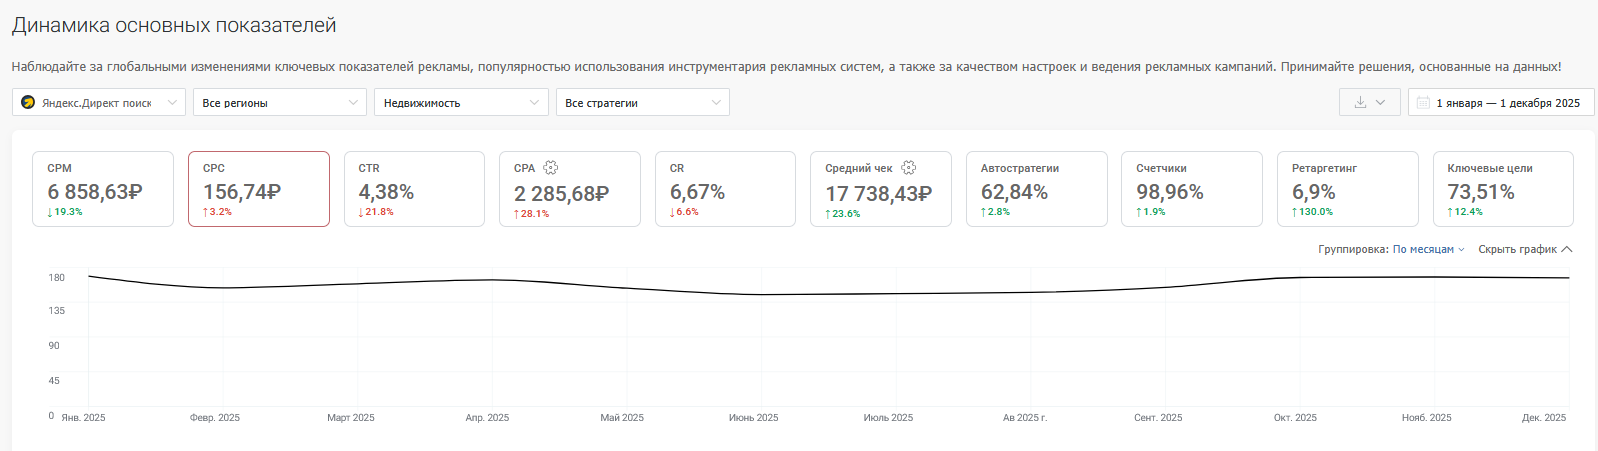Collapse chart with Скрыть график
The width and height of the screenshot is (1598, 451).
pos(1525,249)
